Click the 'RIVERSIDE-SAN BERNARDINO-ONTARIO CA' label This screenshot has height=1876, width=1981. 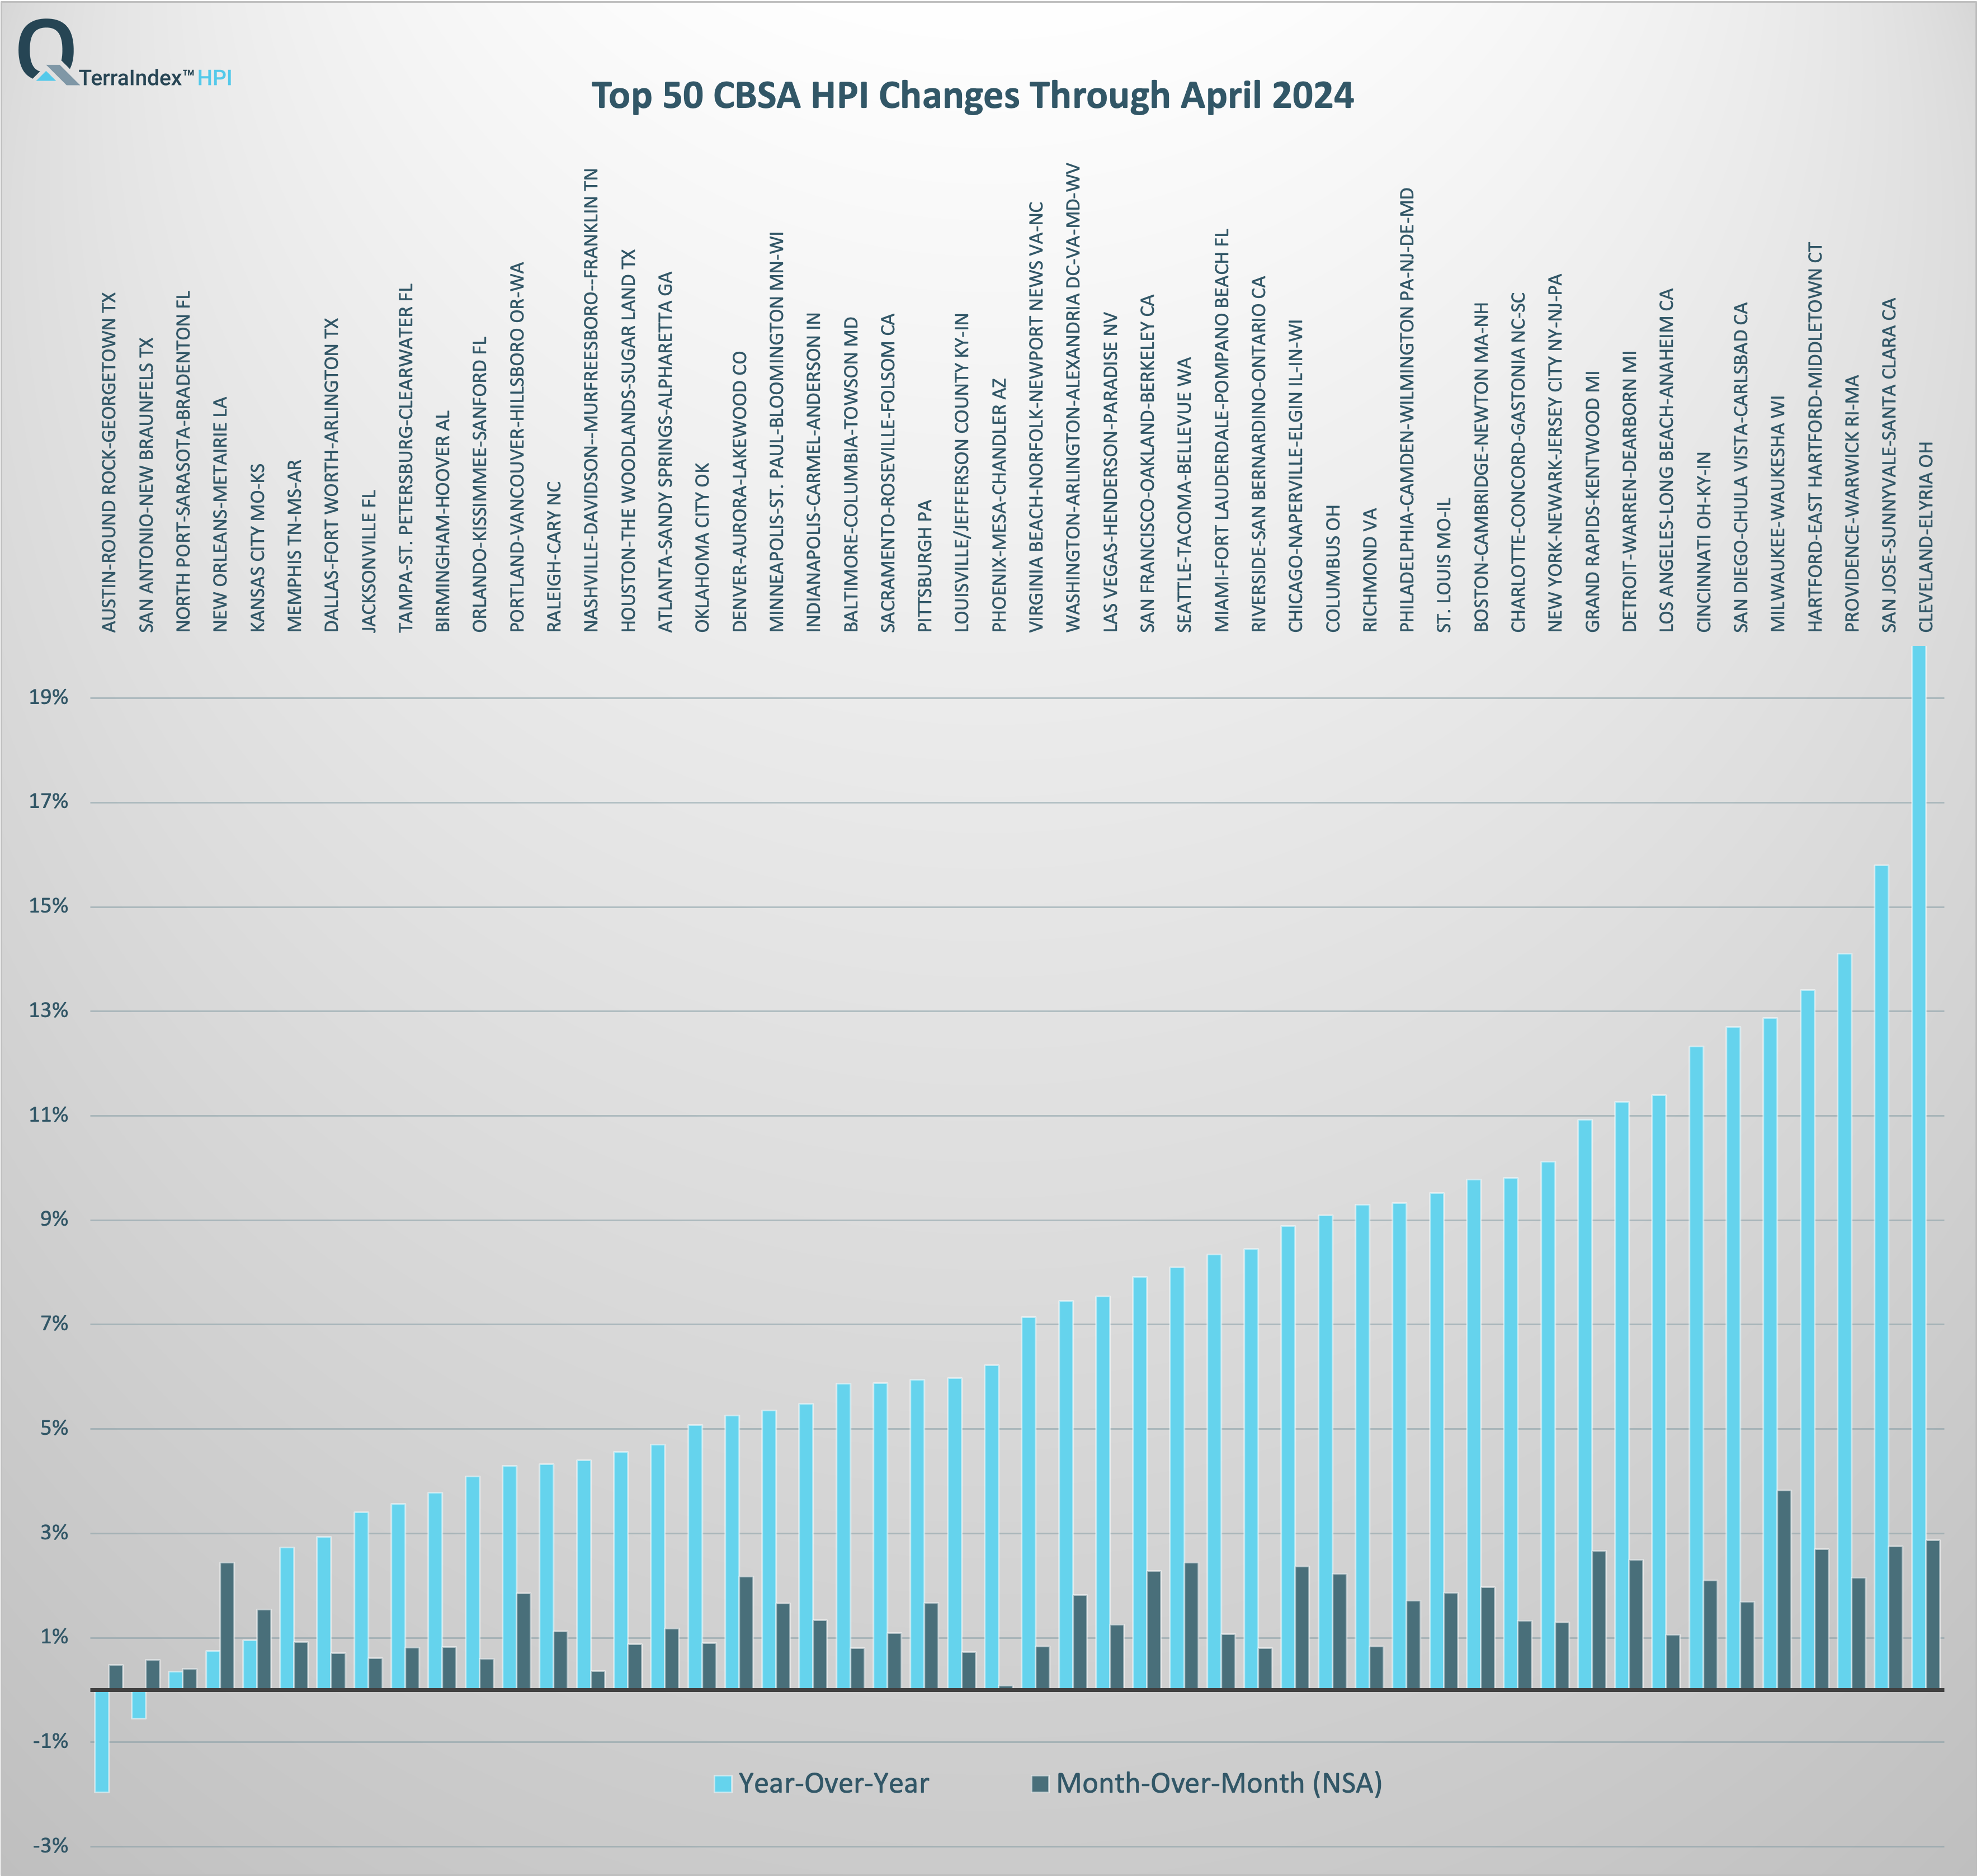[1259, 454]
